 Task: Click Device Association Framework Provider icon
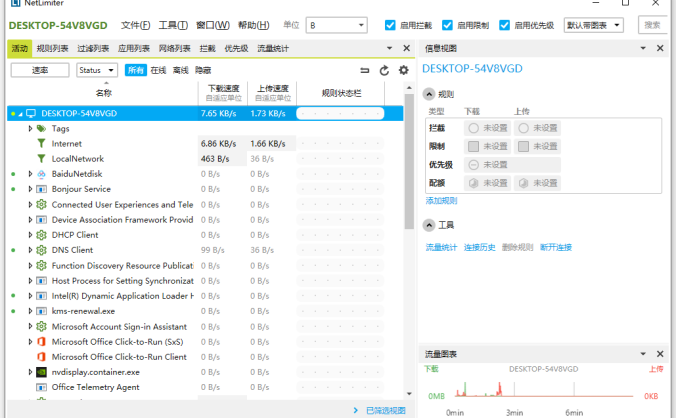[41, 220]
